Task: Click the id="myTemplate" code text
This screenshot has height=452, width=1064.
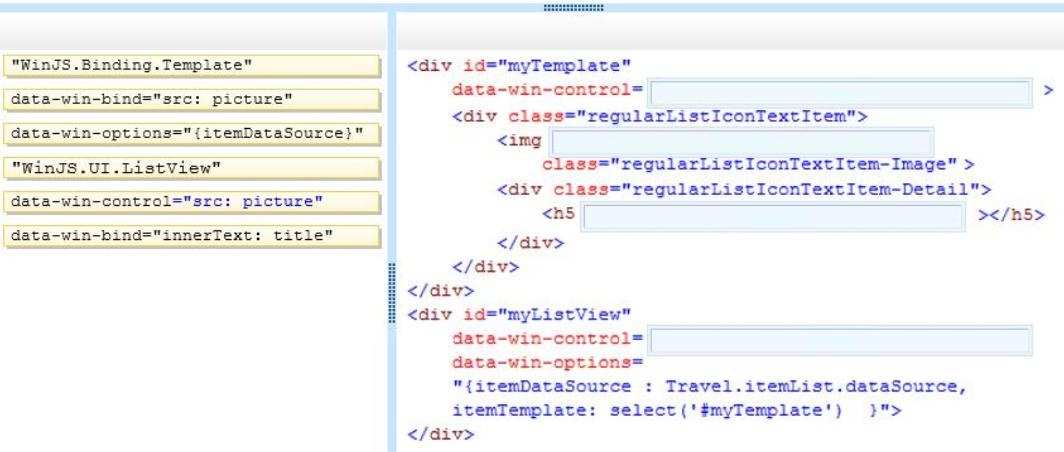Action: point(548,67)
